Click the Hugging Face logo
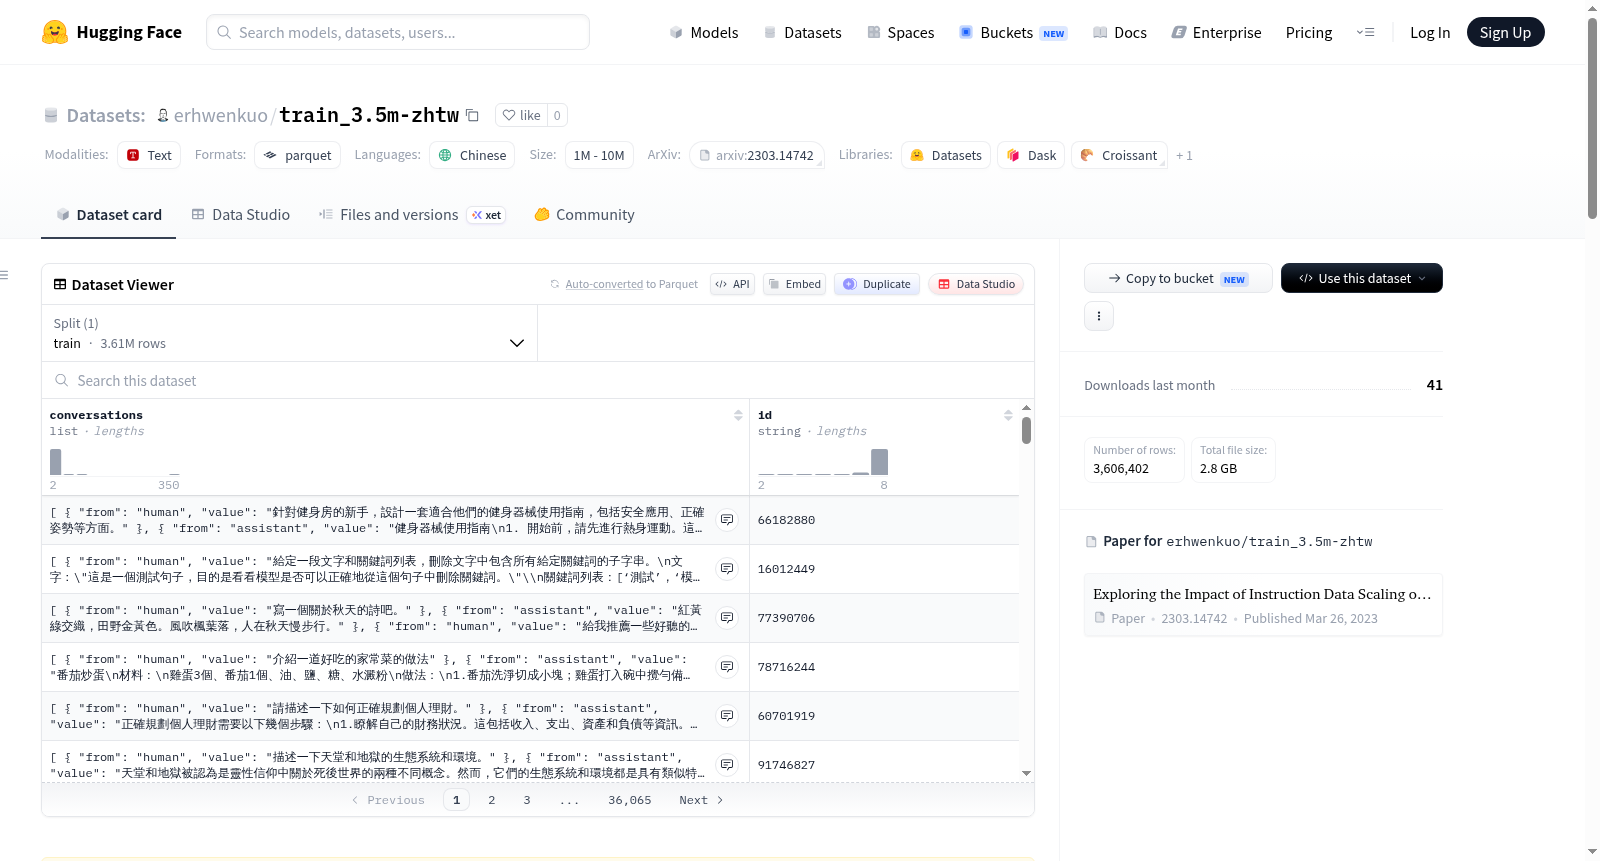Screen dimensions: 1600x861 point(112,32)
